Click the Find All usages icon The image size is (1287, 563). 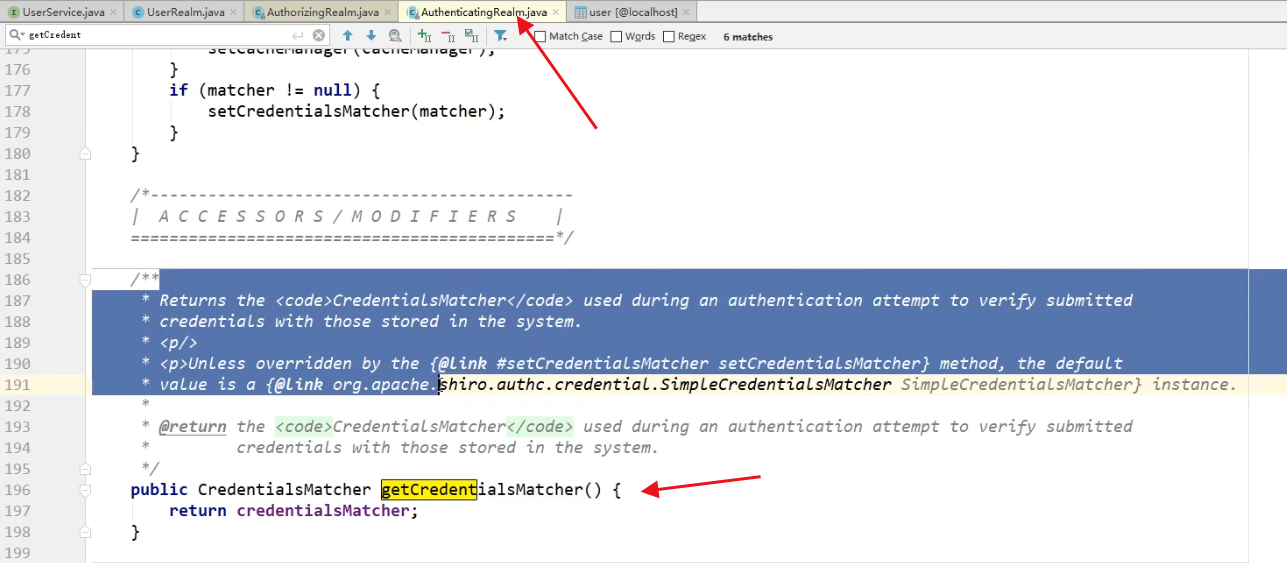point(395,35)
